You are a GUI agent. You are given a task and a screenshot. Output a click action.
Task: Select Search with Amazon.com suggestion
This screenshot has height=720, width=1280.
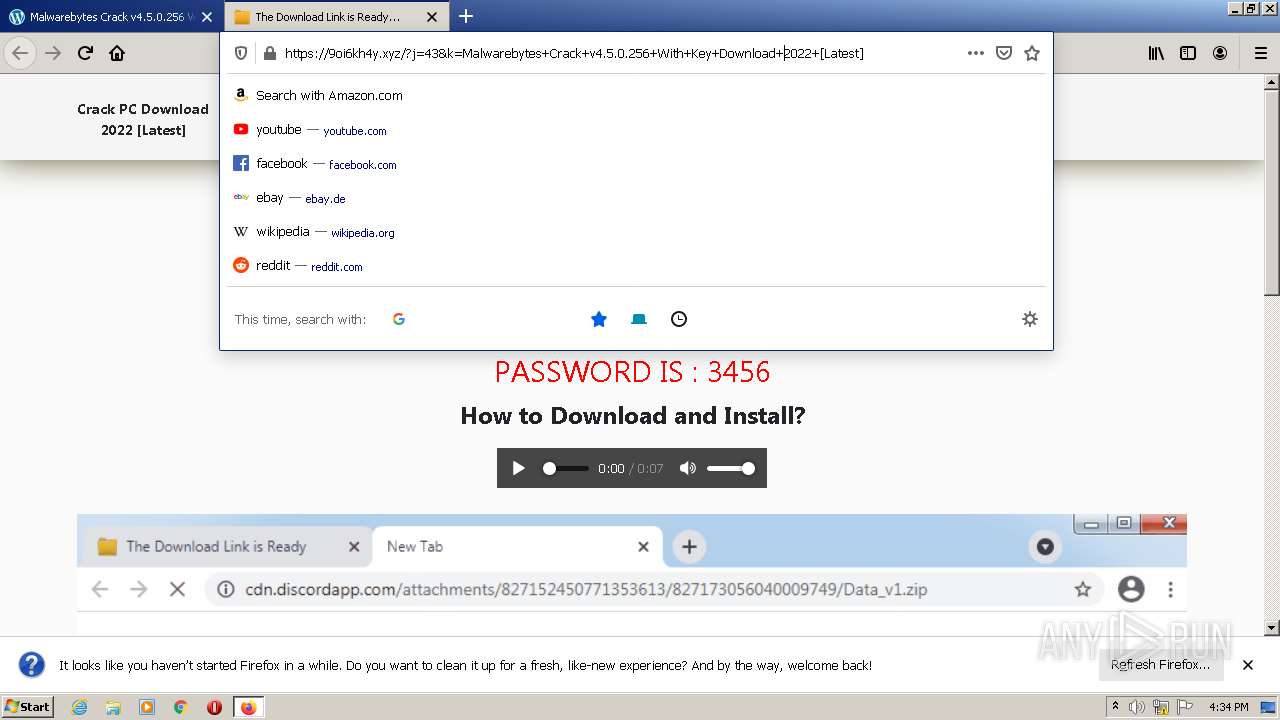(636, 95)
